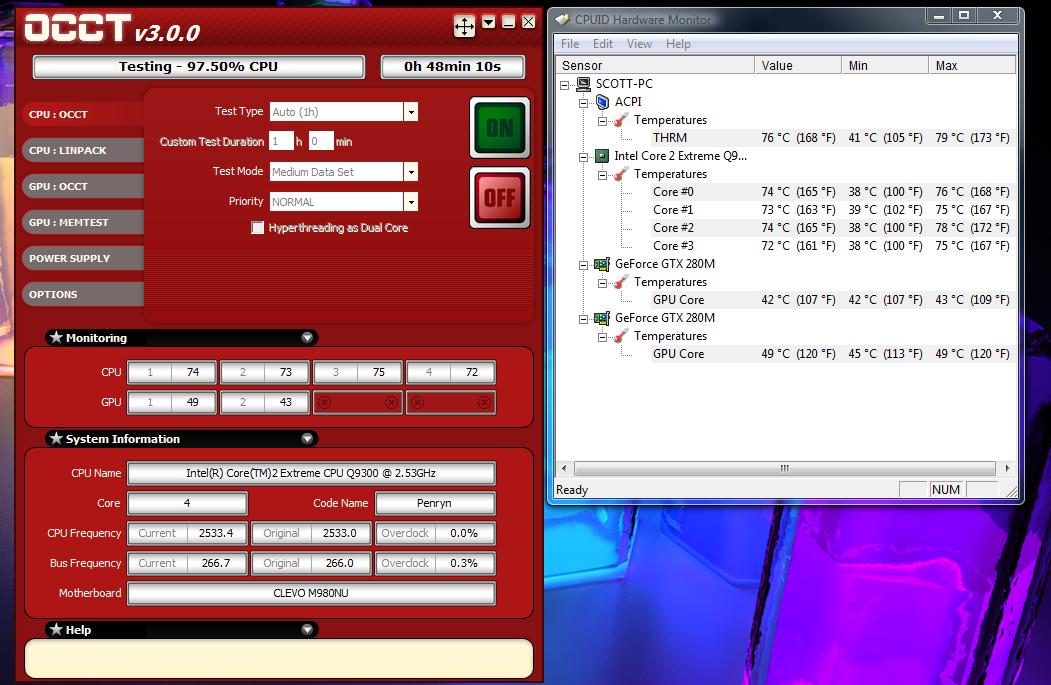Screen dimensions: 1051x685
Task: Open the Help menu in Hardware Monitor
Action: (x=678, y=44)
